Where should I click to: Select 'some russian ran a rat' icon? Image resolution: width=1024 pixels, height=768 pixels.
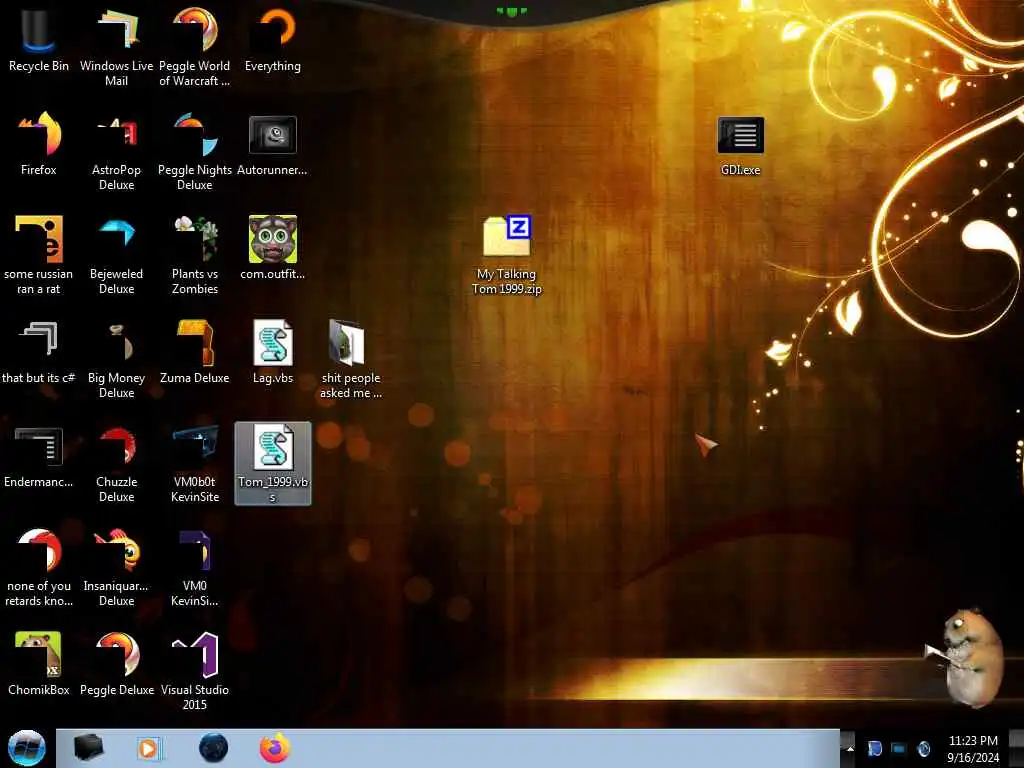click(x=39, y=255)
